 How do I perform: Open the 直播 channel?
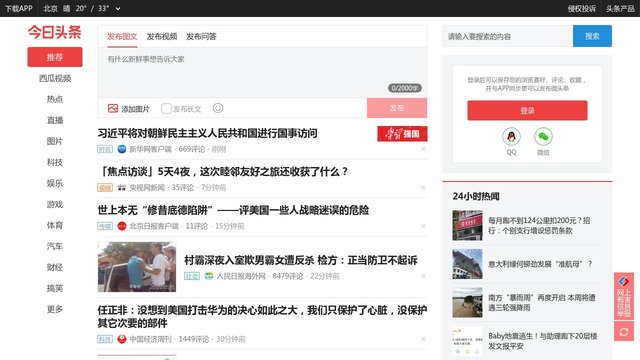pyautogui.click(x=55, y=120)
